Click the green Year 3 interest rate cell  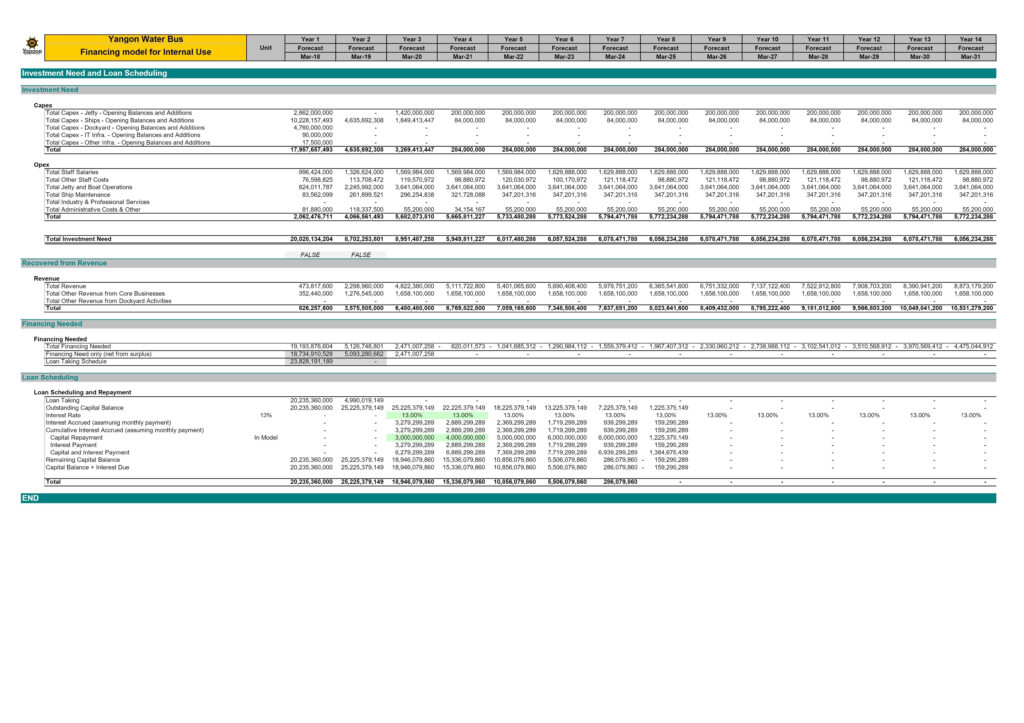(x=412, y=415)
